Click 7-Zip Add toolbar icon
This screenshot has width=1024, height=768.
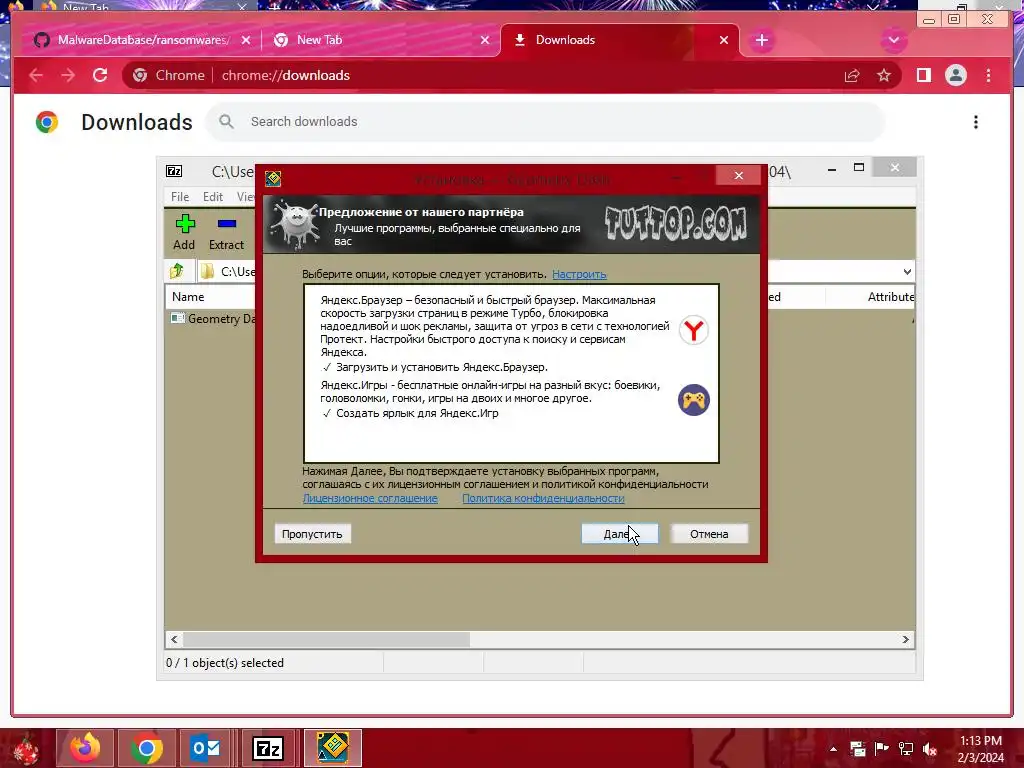184,232
